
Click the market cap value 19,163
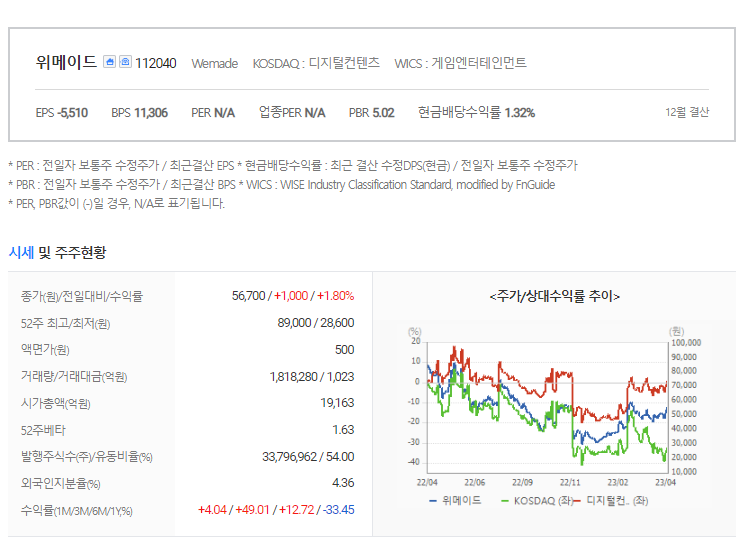click(x=337, y=403)
